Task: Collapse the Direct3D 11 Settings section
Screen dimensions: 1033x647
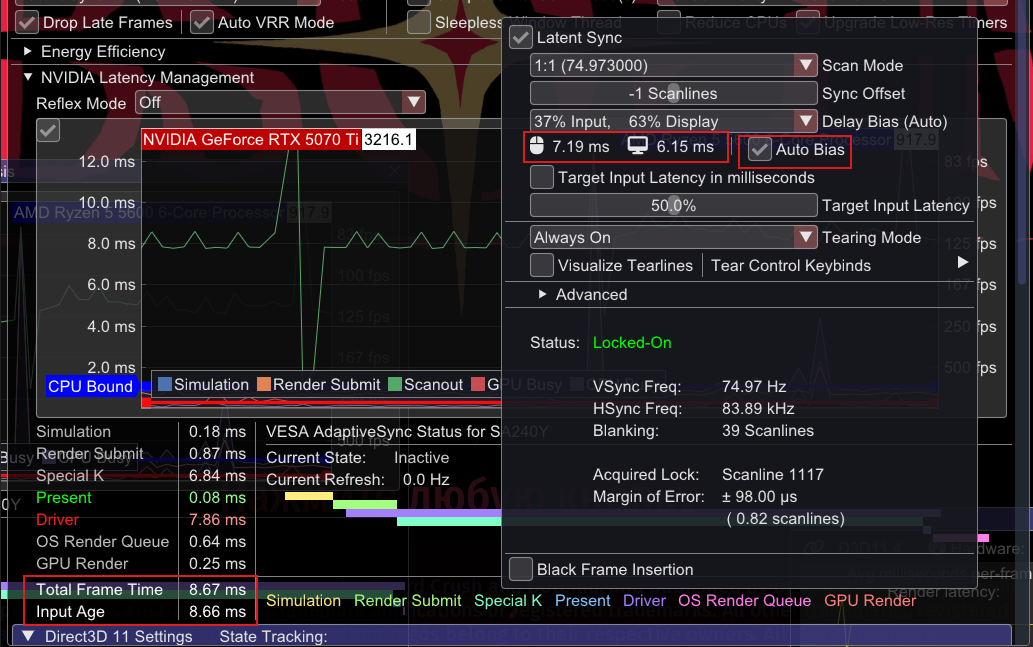Action: 28,636
